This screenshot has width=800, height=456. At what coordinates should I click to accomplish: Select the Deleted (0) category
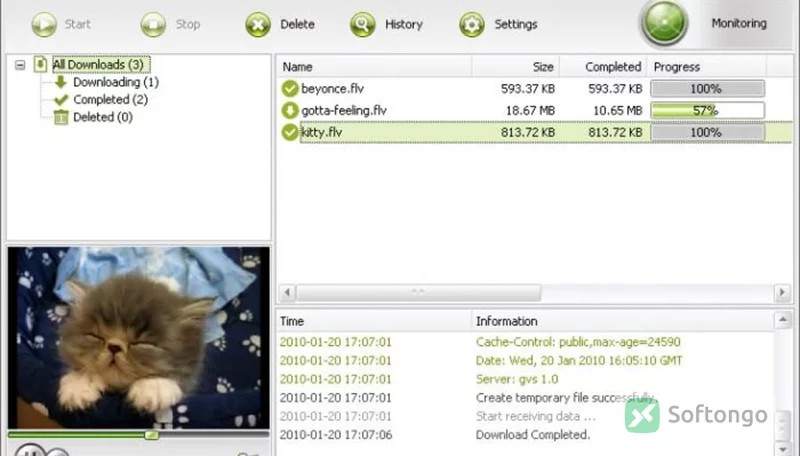coord(103,117)
